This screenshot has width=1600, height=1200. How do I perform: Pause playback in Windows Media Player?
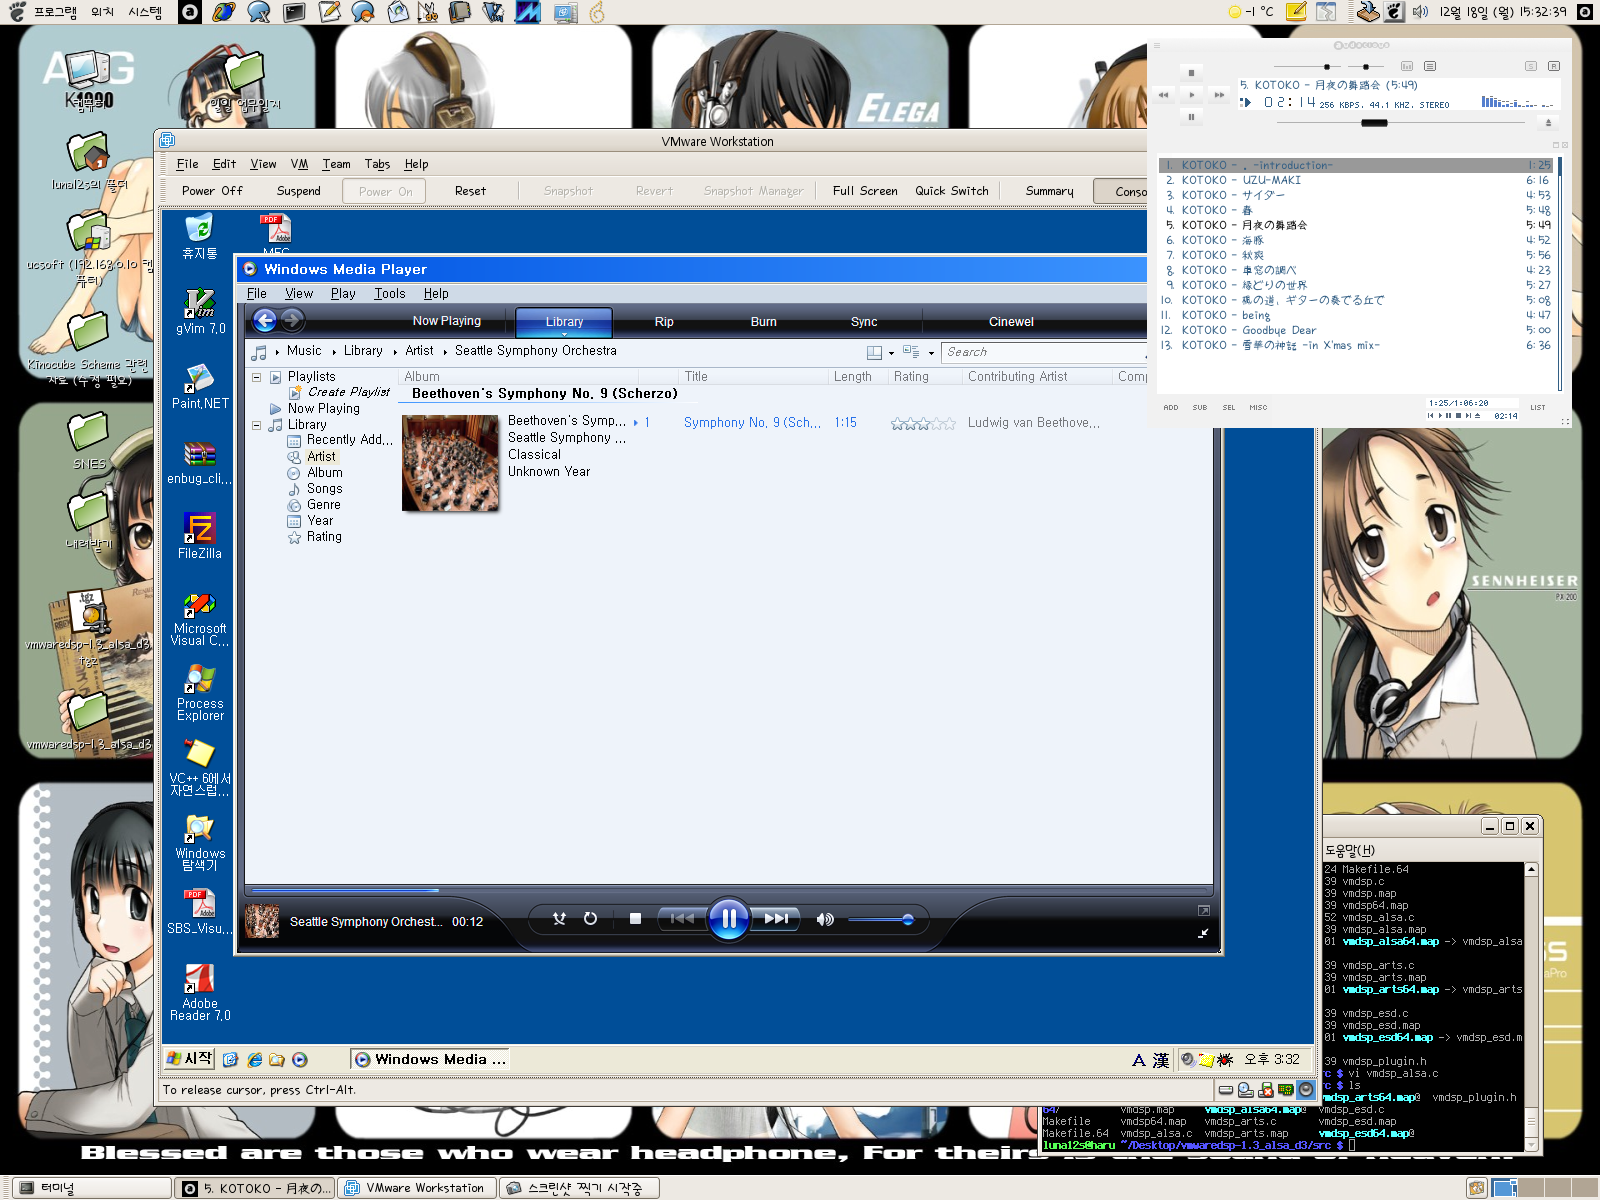[728, 918]
